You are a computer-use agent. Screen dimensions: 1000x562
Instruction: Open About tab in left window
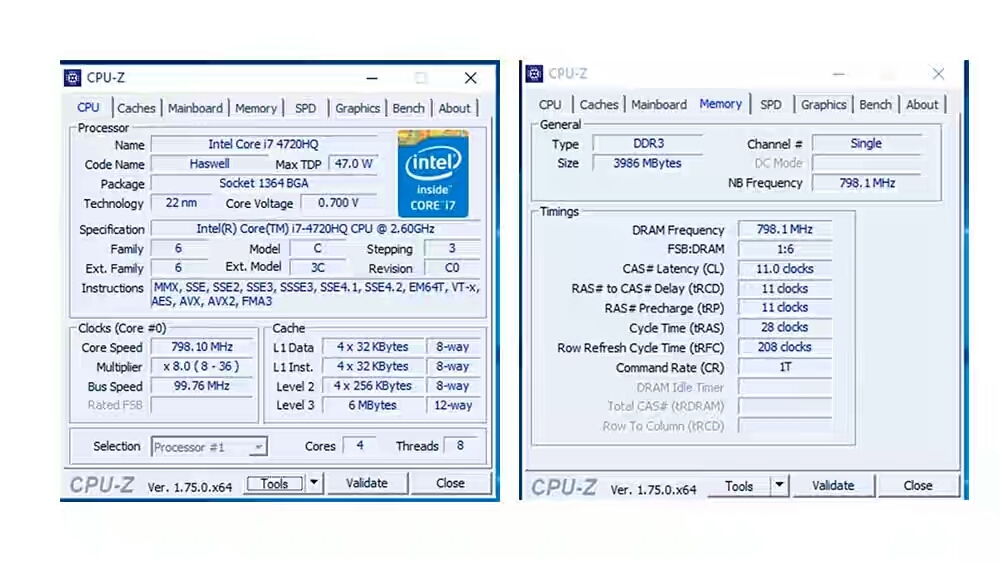[x=454, y=108]
